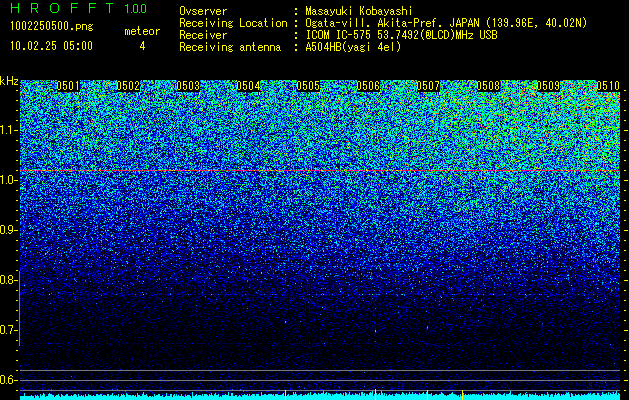Click the red horizontal signal line near 1.0 kHz
Screen dimensions: 629x400
[320, 171]
